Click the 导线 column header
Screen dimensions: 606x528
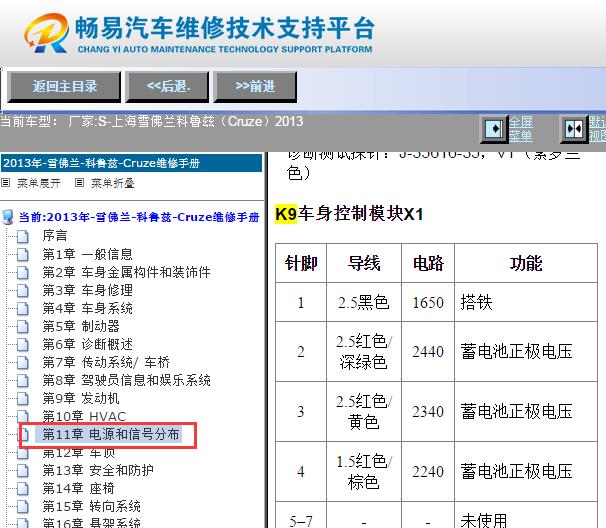point(364,263)
